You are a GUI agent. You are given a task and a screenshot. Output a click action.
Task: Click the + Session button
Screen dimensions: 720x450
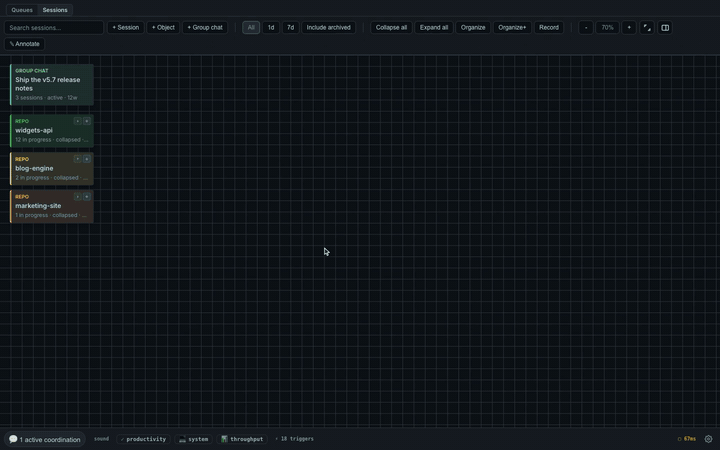click(126, 28)
